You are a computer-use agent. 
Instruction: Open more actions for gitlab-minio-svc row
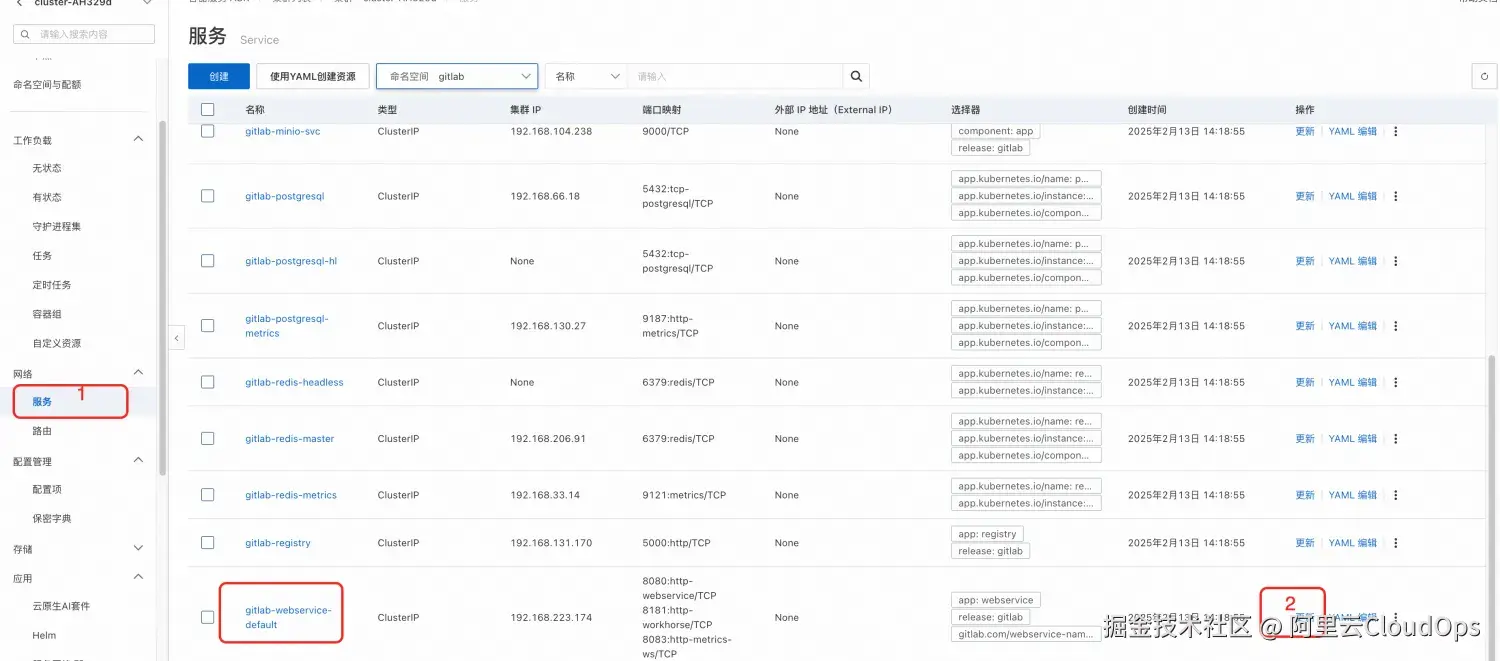click(1396, 131)
